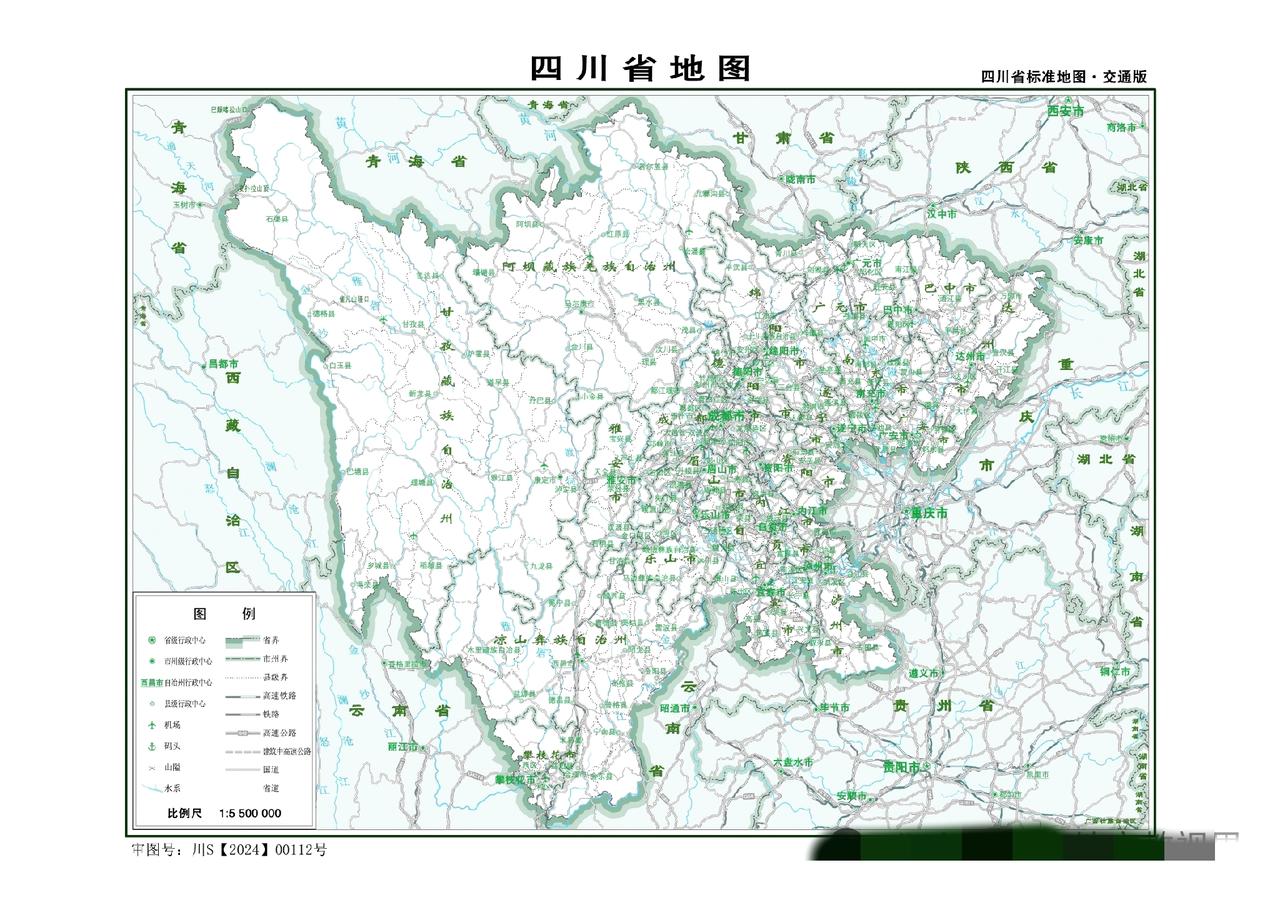Click the 丽江市 city label
The image size is (1280, 905).
[402, 747]
